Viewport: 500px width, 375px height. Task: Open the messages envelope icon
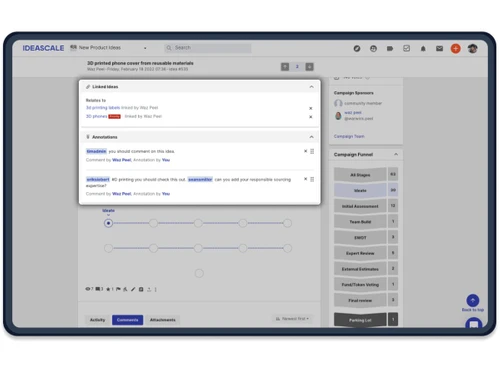pyautogui.click(x=439, y=49)
